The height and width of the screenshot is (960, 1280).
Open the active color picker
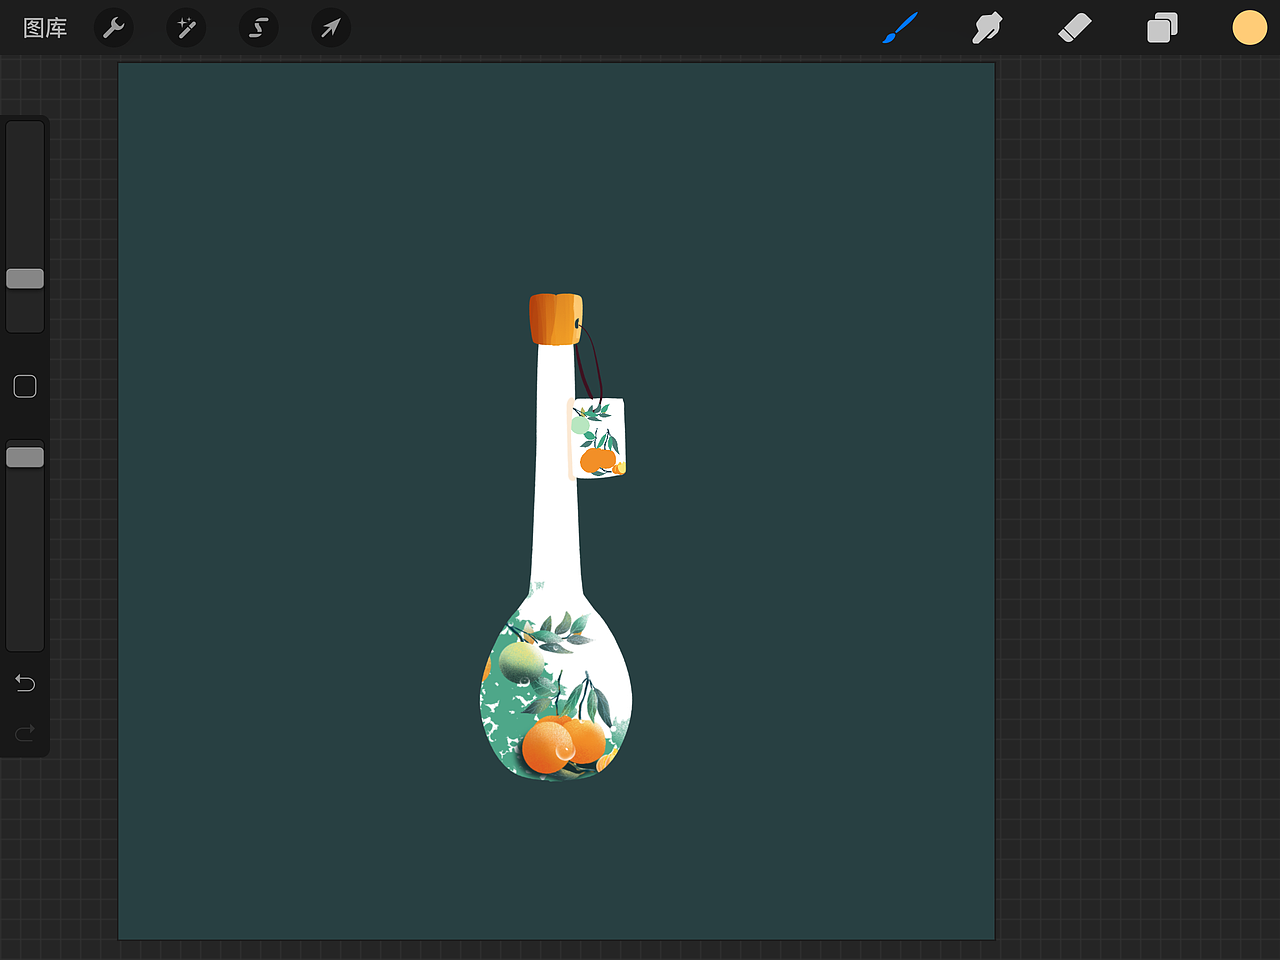[1249, 28]
